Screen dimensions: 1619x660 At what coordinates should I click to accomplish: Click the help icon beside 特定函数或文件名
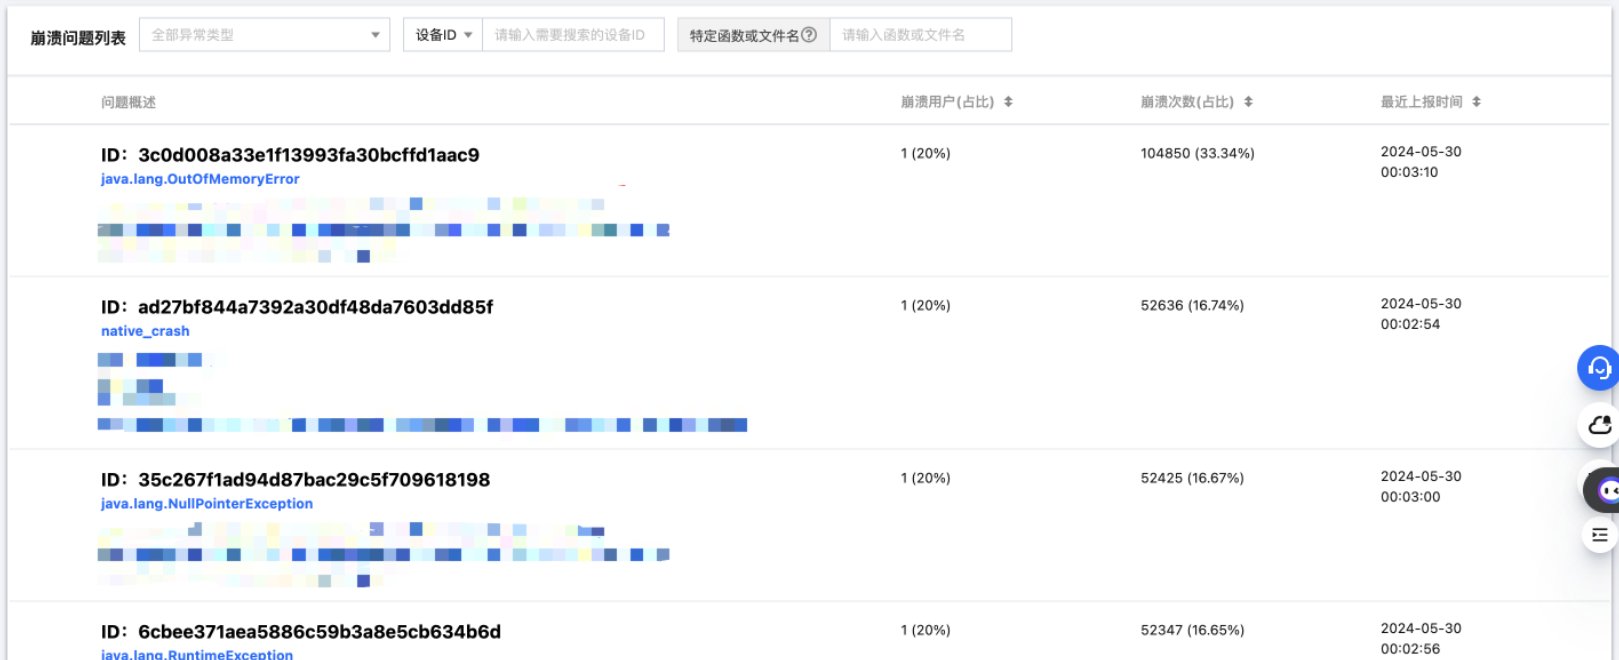point(809,35)
